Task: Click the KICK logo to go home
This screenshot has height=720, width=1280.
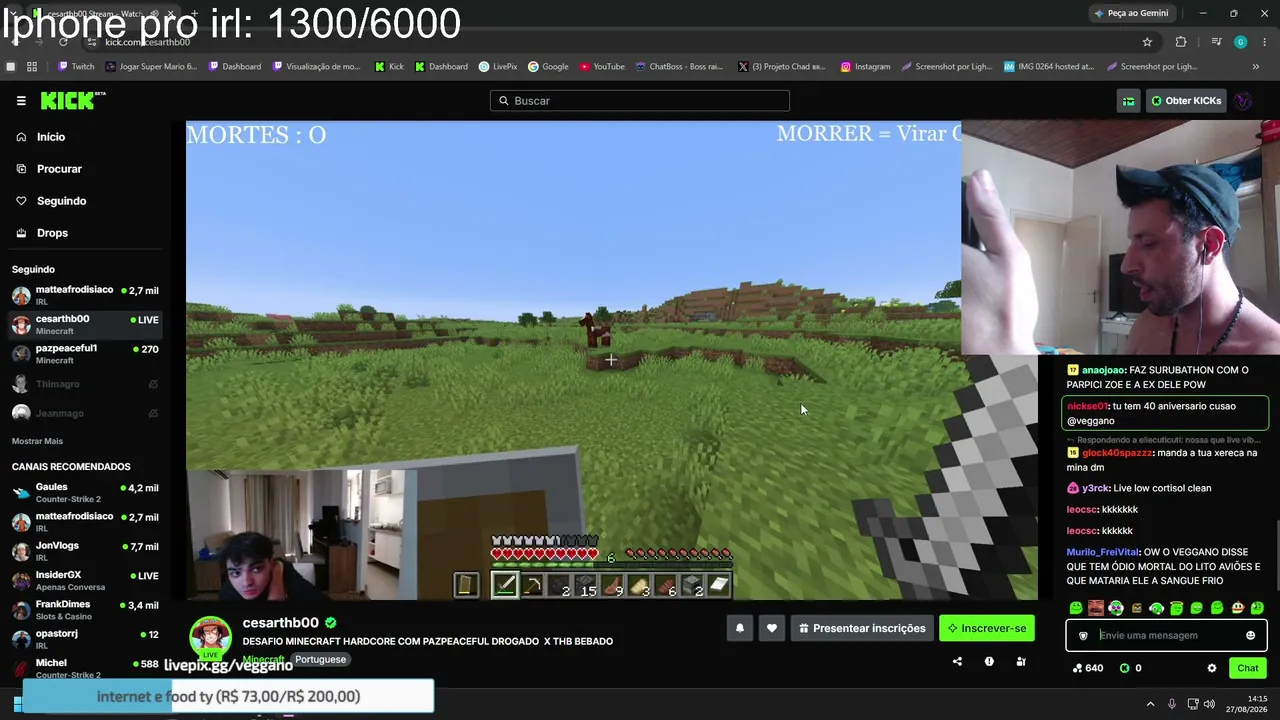Action: click(72, 101)
